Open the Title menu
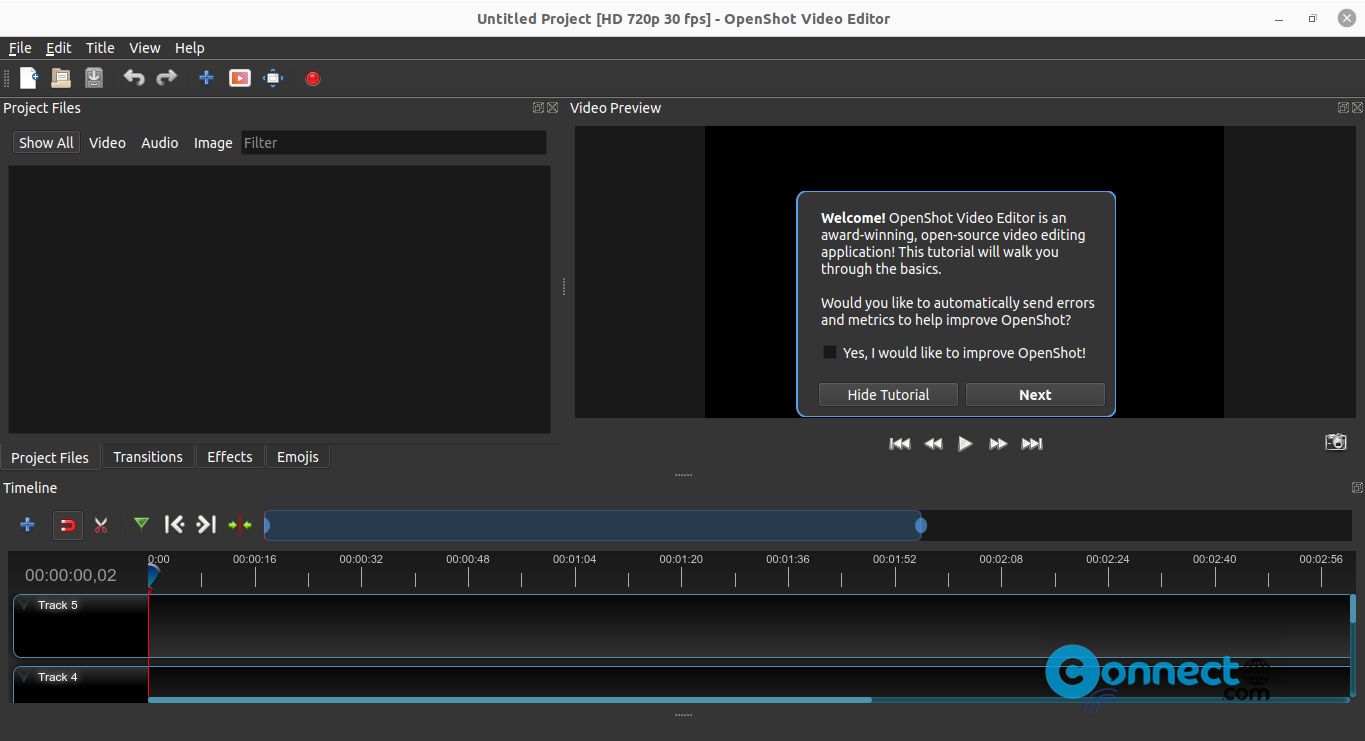 point(100,47)
